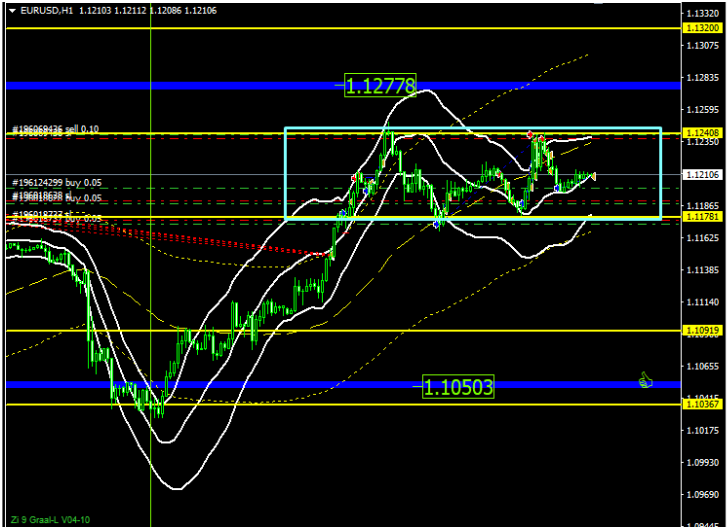728x532 pixels.
Task: Click the top edge of cyan rectangle
Action: (470, 128)
